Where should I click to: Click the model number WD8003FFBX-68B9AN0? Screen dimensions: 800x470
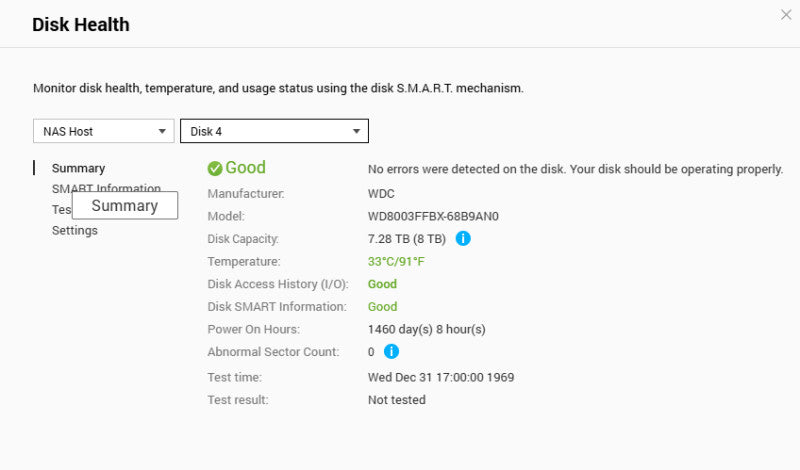click(x=433, y=216)
